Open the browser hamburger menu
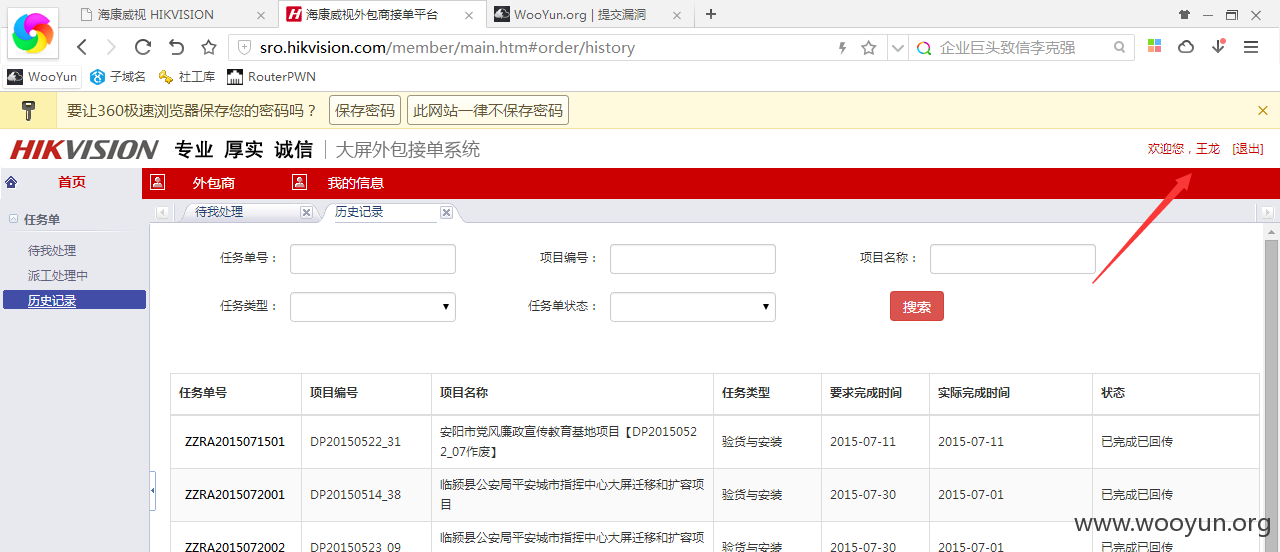Screen dimensions: 1280x552 tap(1251, 47)
